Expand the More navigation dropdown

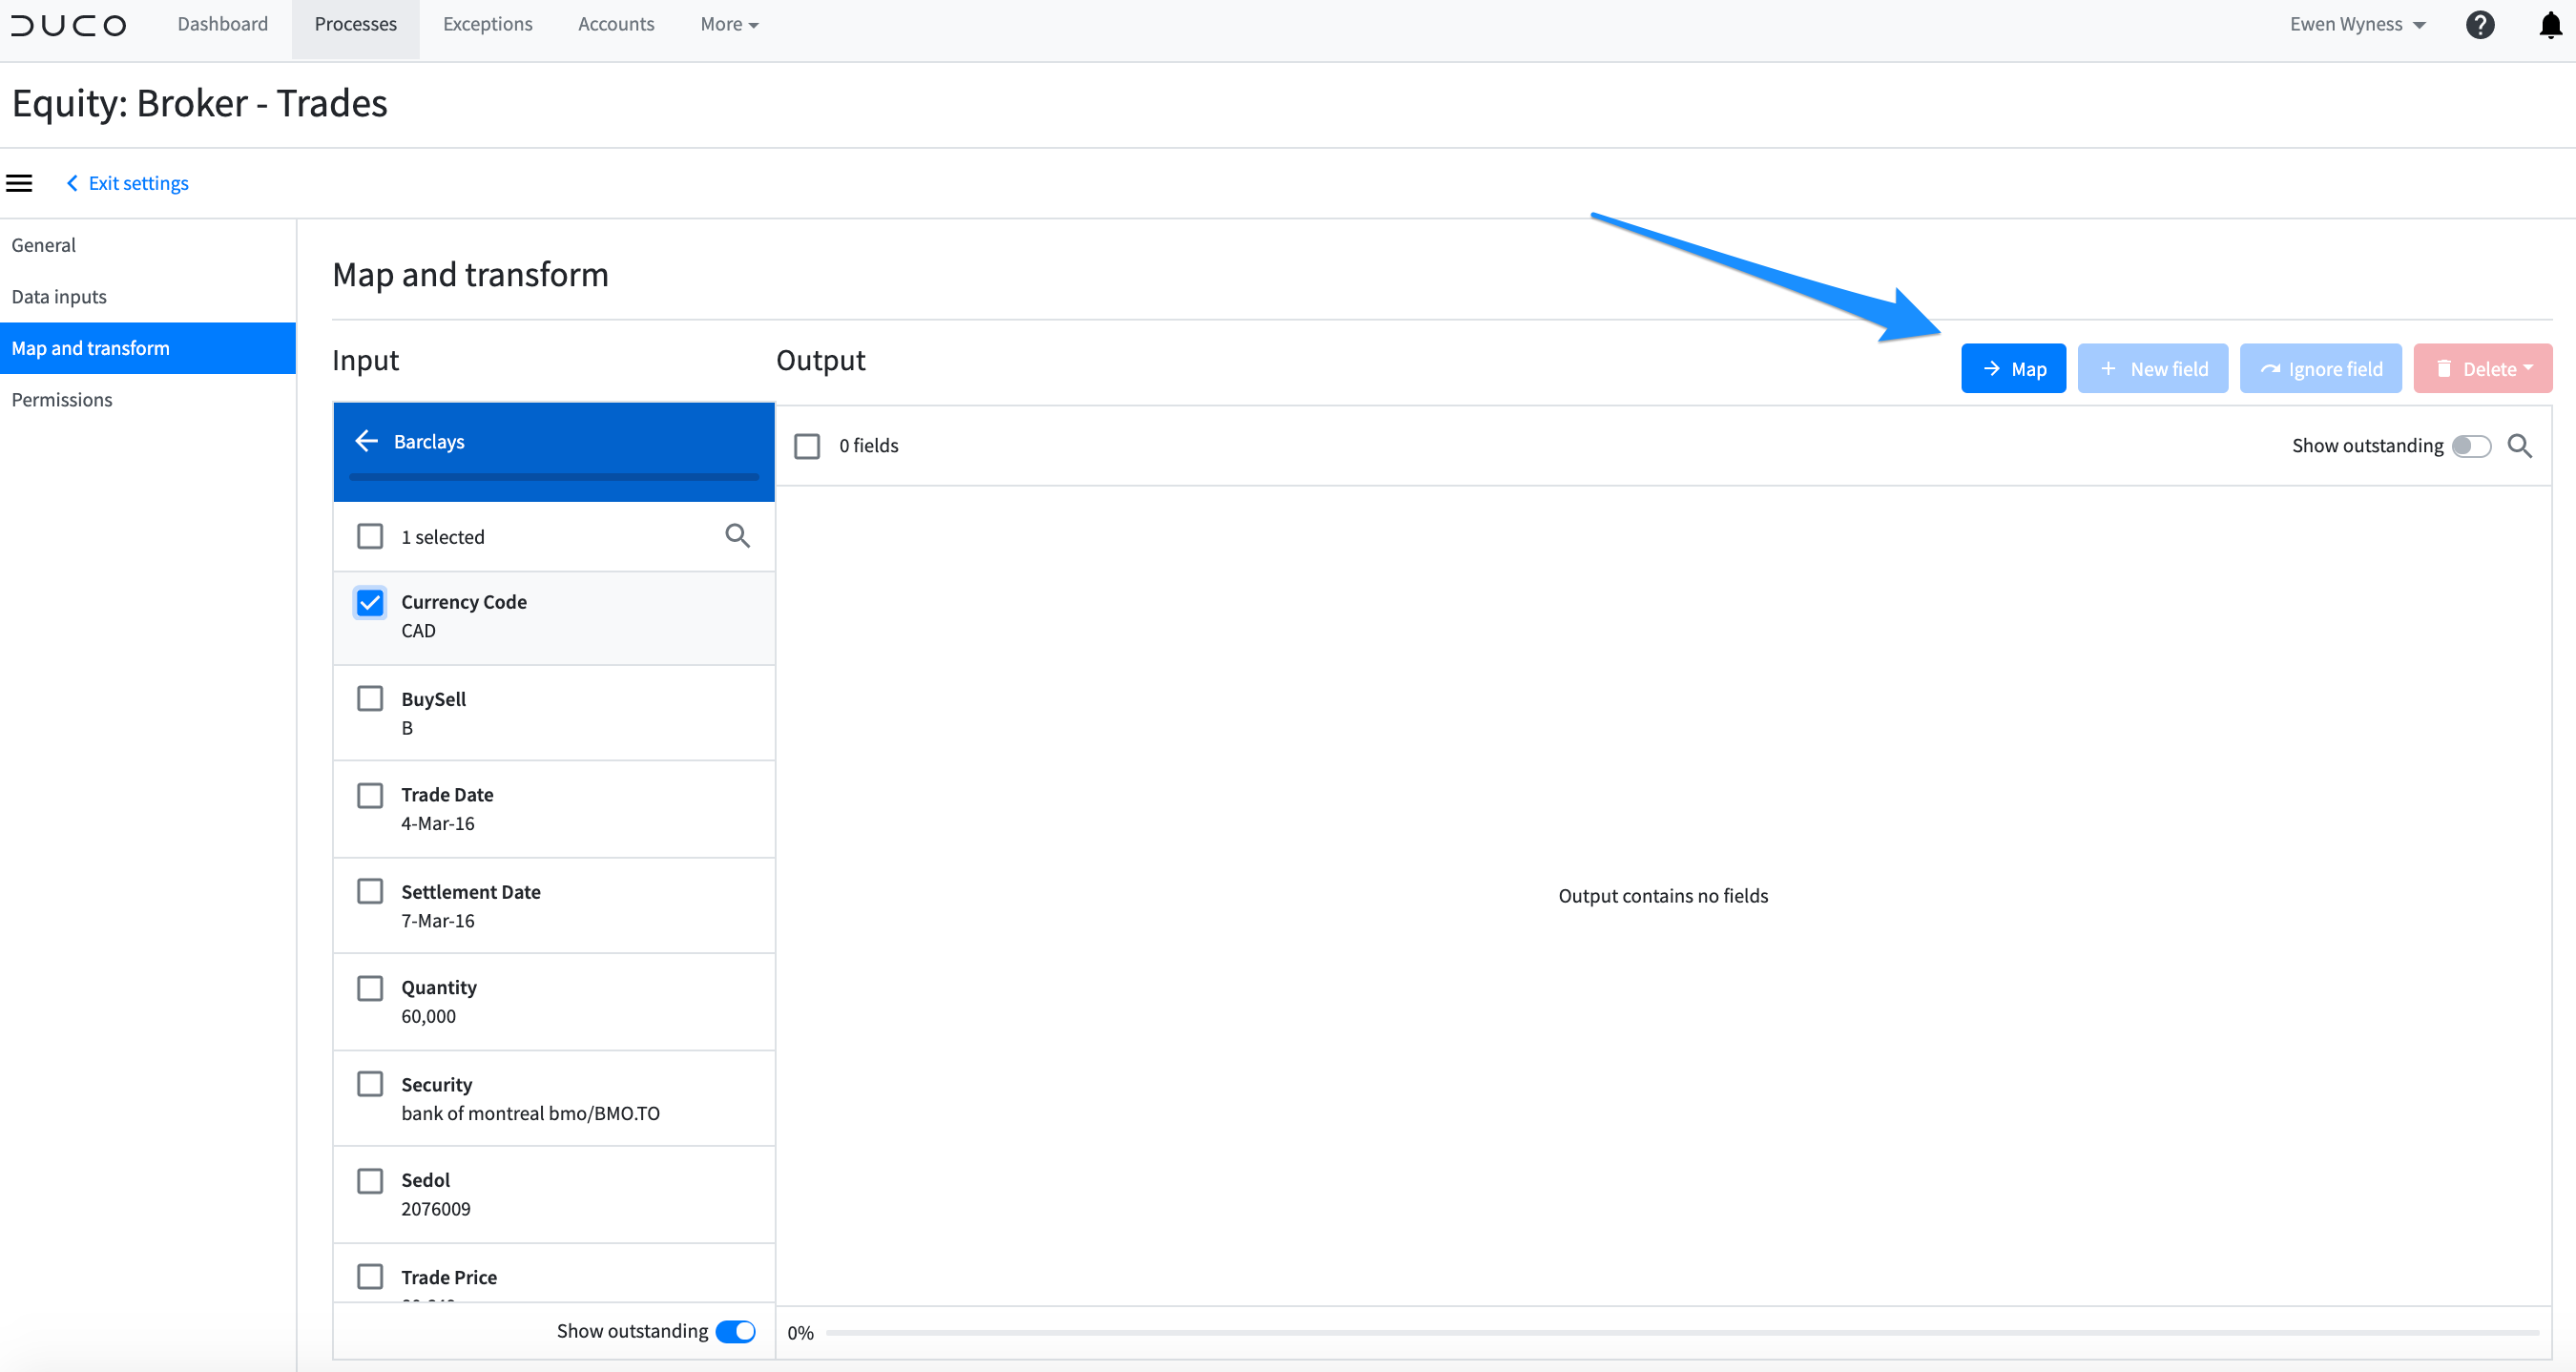pos(728,23)
